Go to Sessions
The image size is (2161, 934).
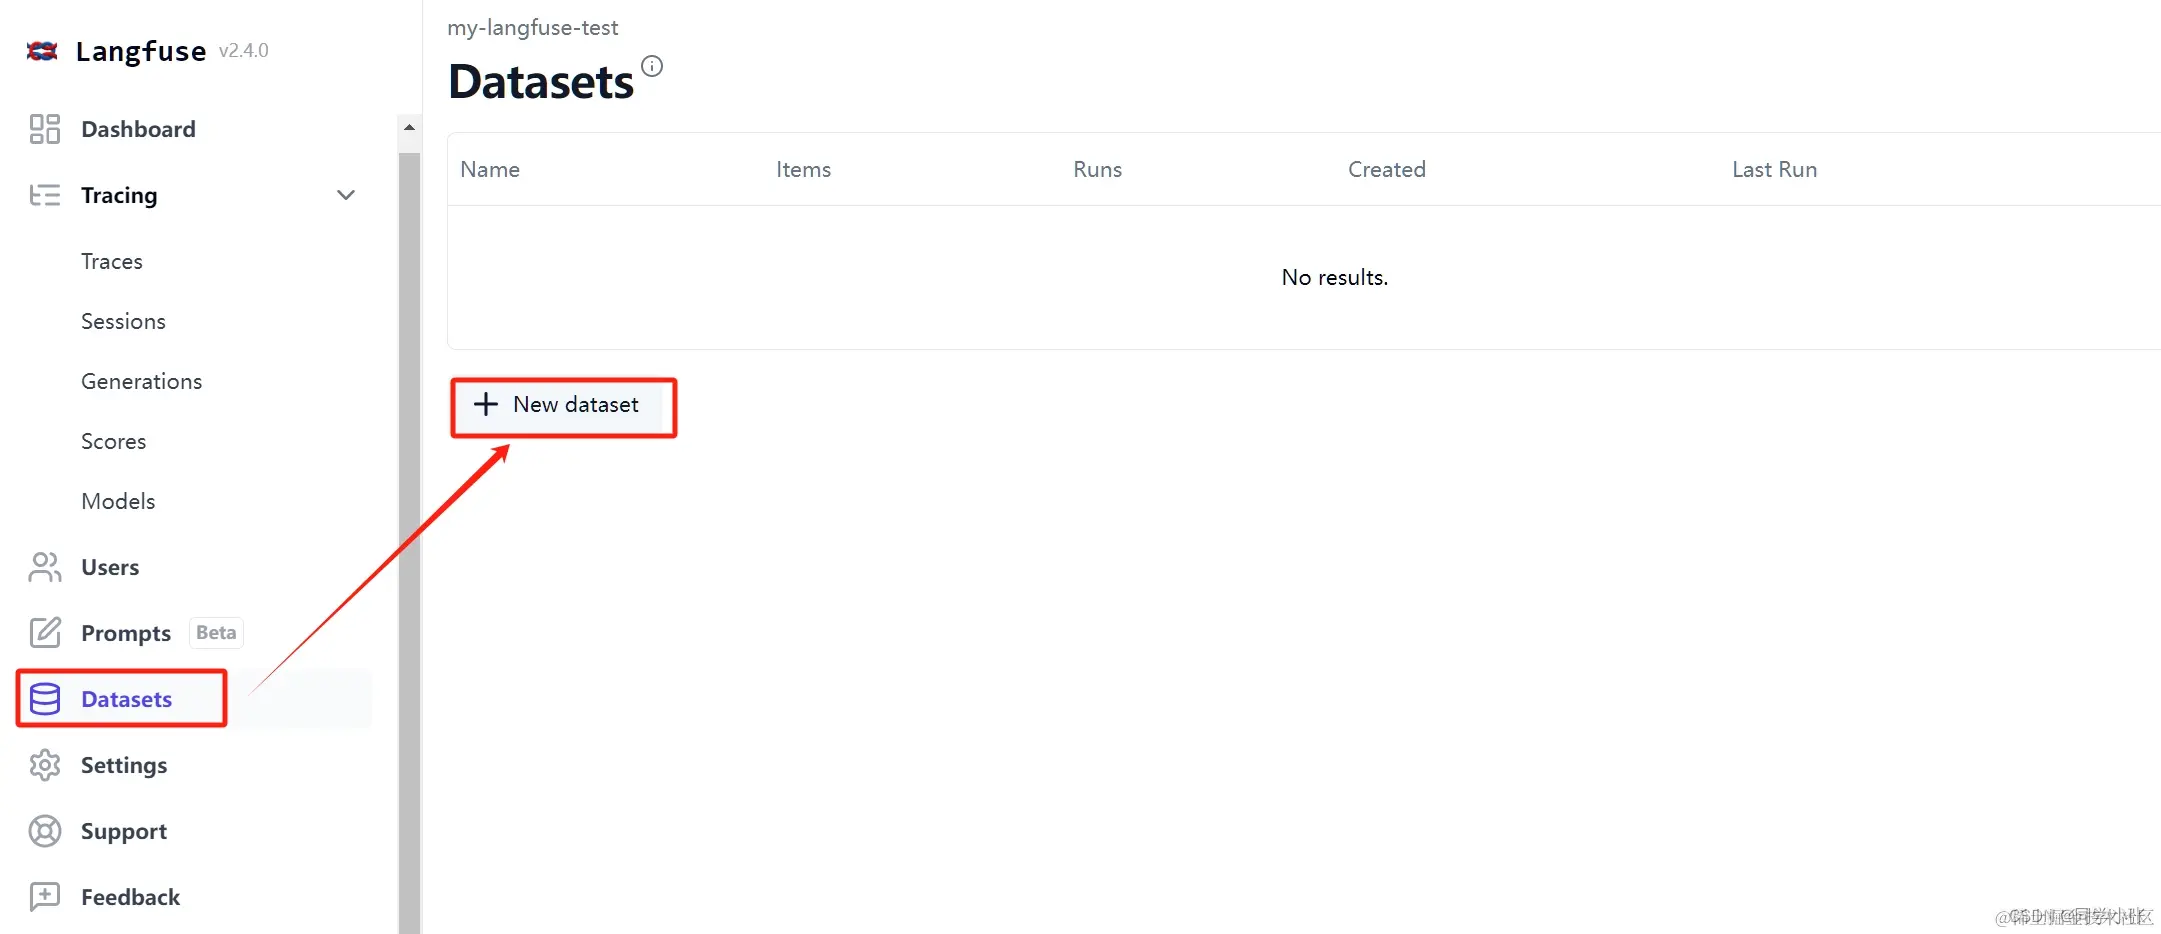tap(123, 321)
